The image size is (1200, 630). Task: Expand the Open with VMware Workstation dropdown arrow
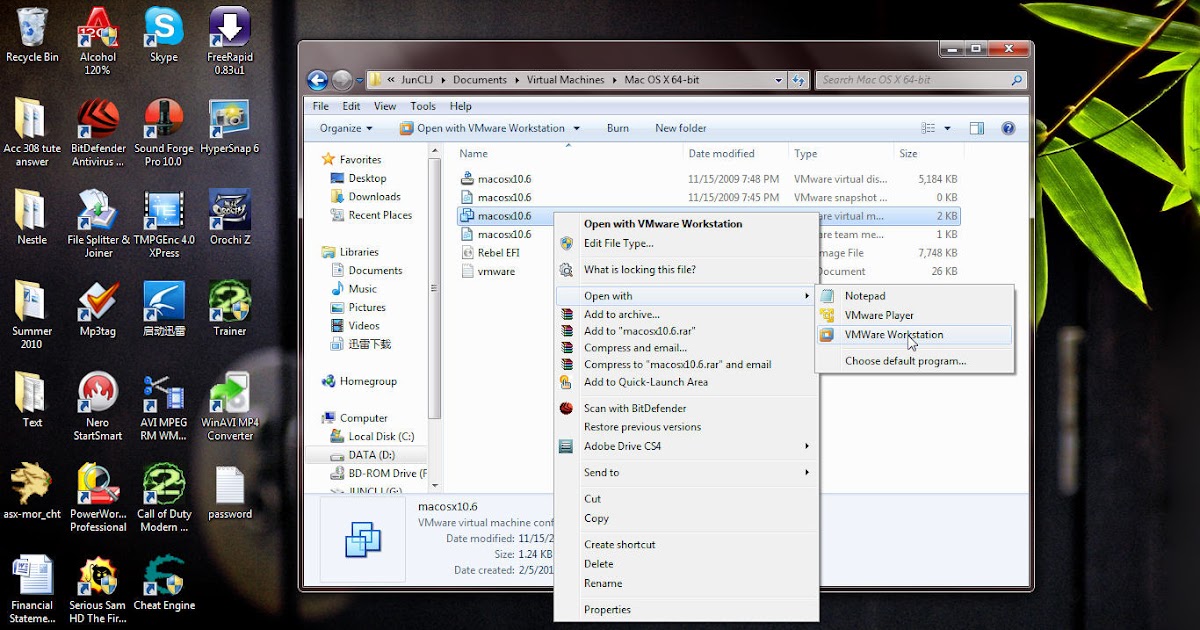click(576, 128)
